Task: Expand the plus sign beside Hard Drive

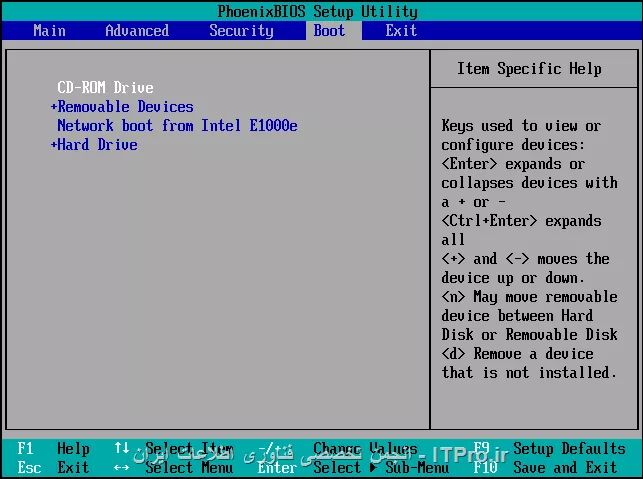Action: pyautogui.click(x=53, y=145)
